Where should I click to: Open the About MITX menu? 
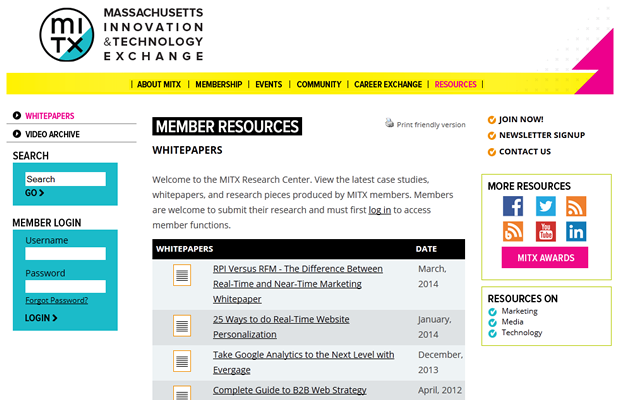tap(159, 84)
